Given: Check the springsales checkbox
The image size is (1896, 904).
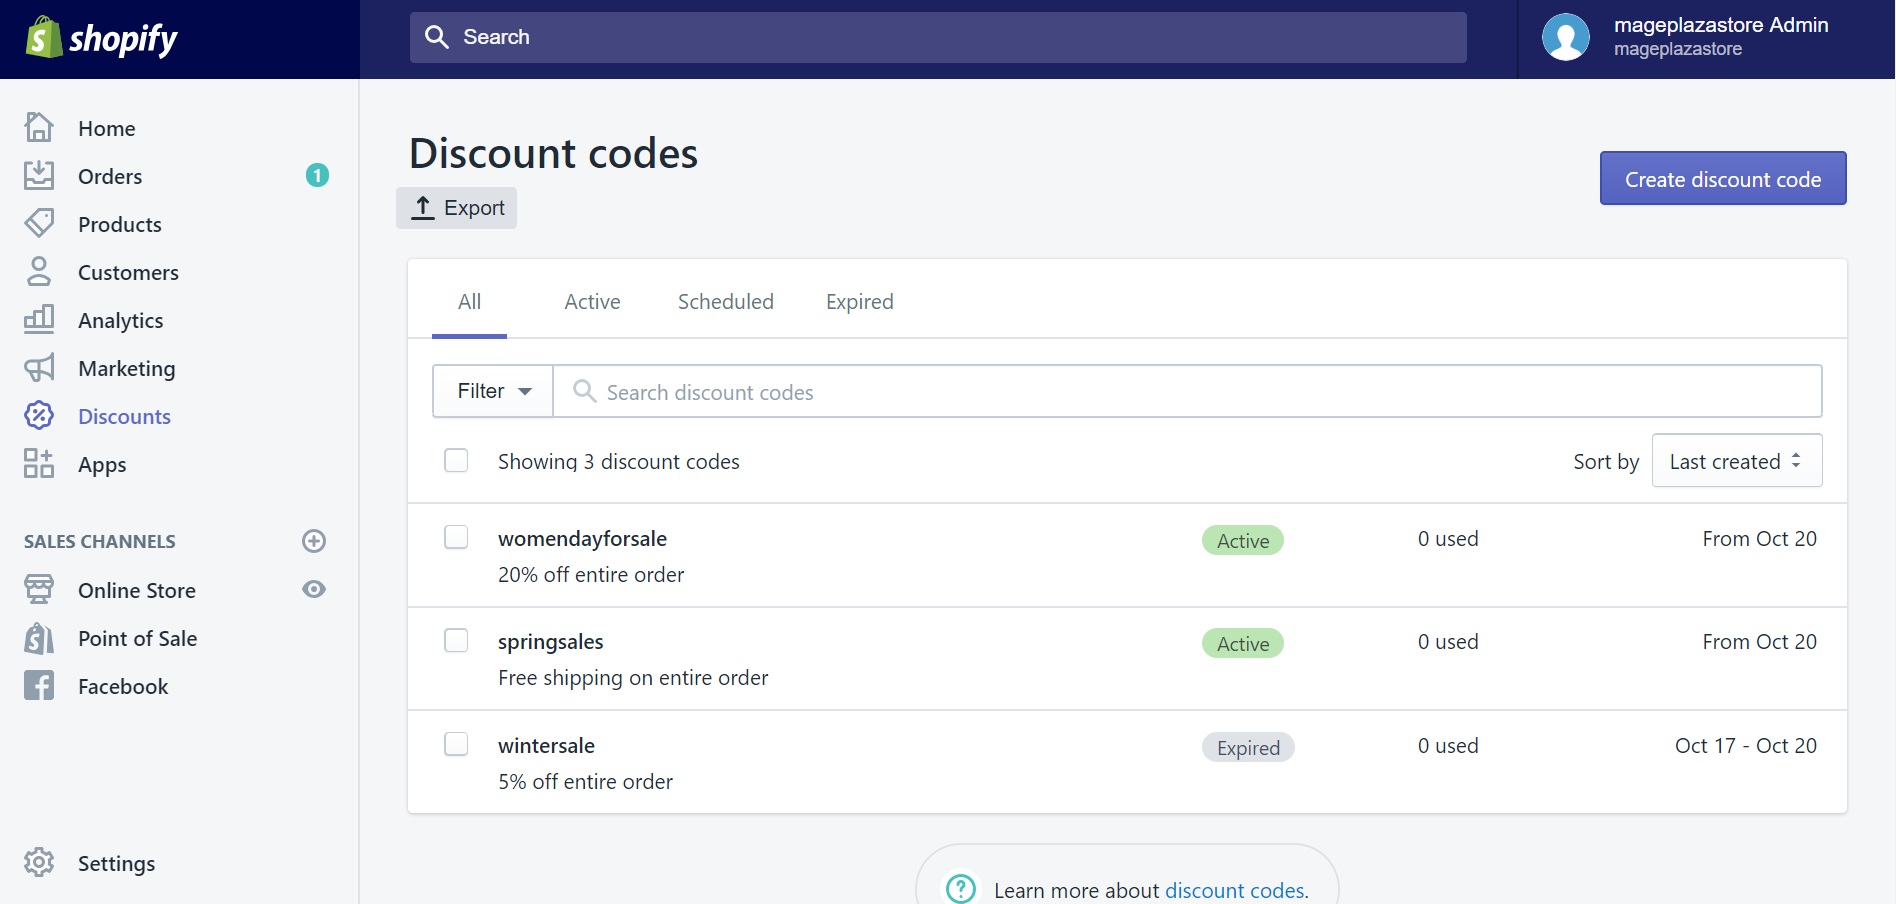Looking at the screenshot, I should tap(456, 640).
